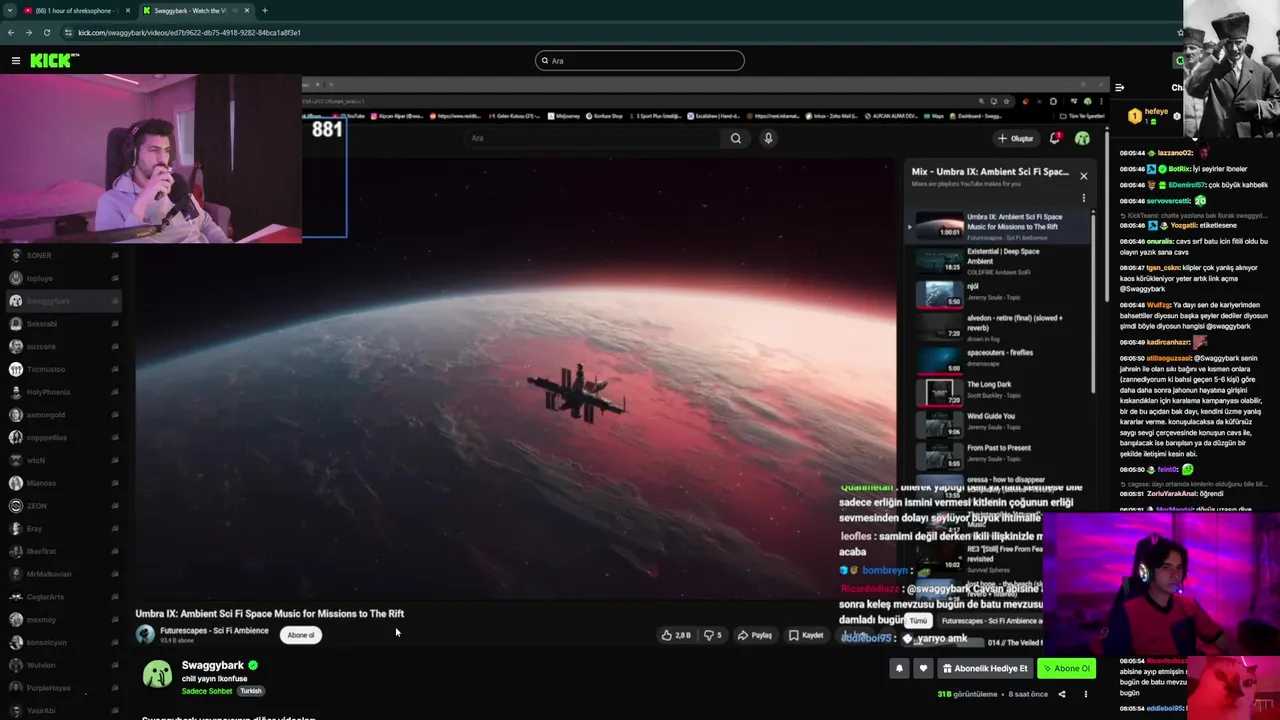Focus the Kick search box labeled Ara
Screen dimensions: 1280x720
click(x=640, y=61)
